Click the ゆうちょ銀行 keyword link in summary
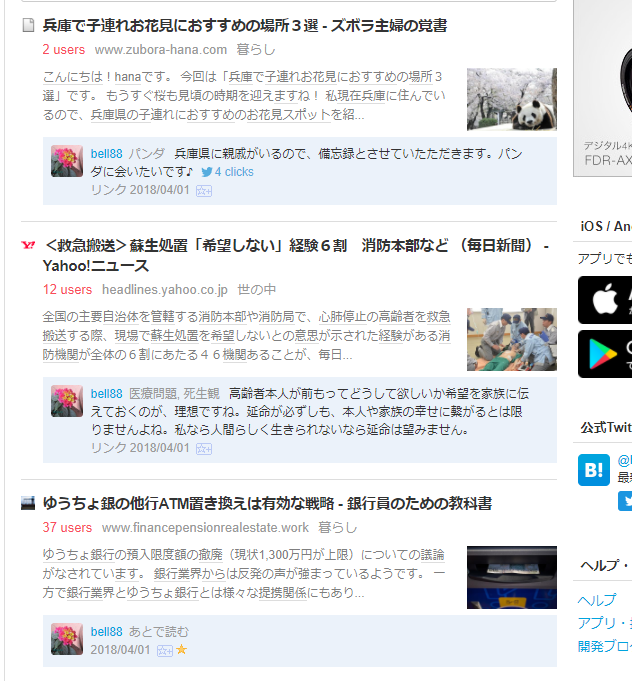The width and height of the screenshot is (632, 681). pos(162,593)
